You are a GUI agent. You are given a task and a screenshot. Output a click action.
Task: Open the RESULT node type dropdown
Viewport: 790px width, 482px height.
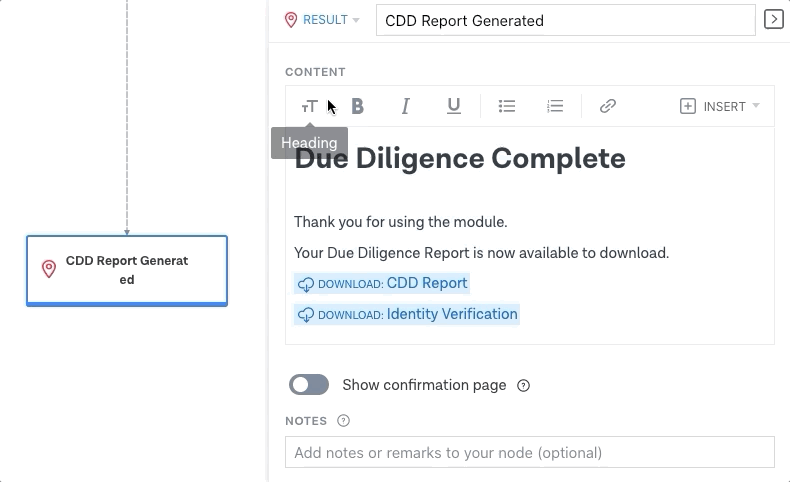(x=322, y=20)
